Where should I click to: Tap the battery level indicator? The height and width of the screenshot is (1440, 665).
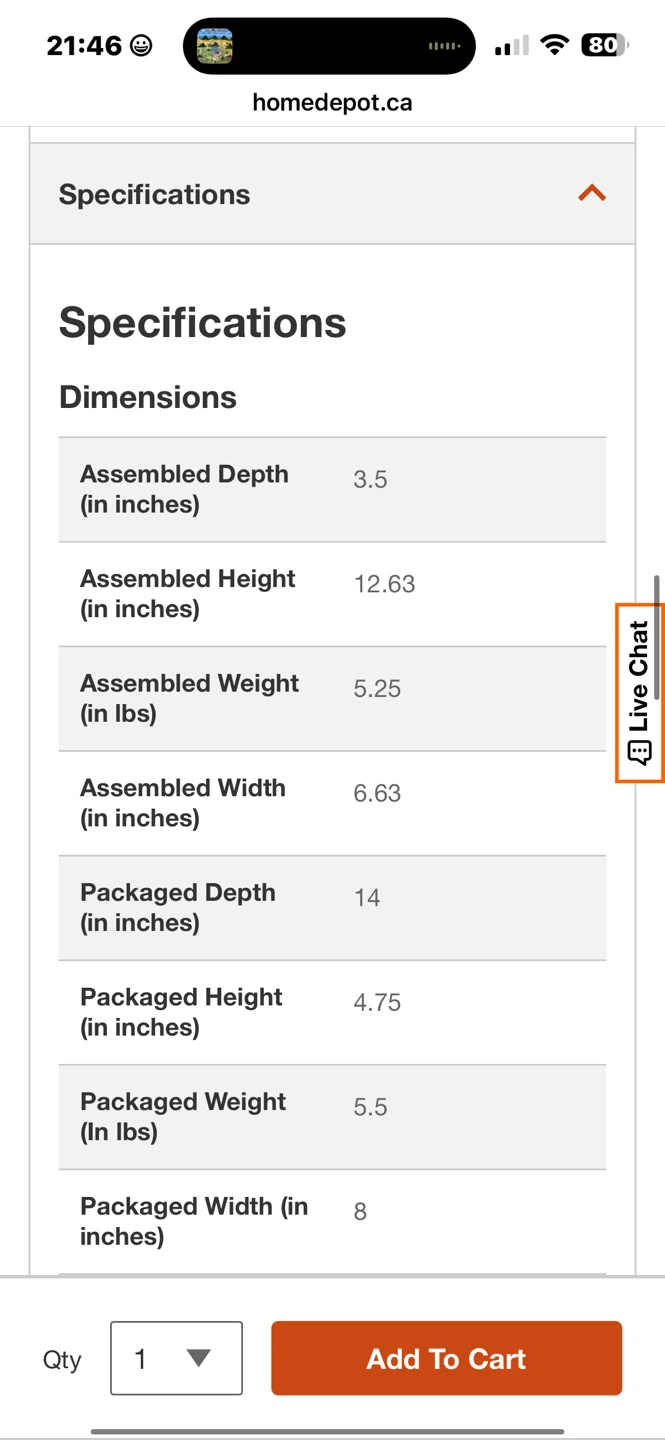[x=605, y=45]
